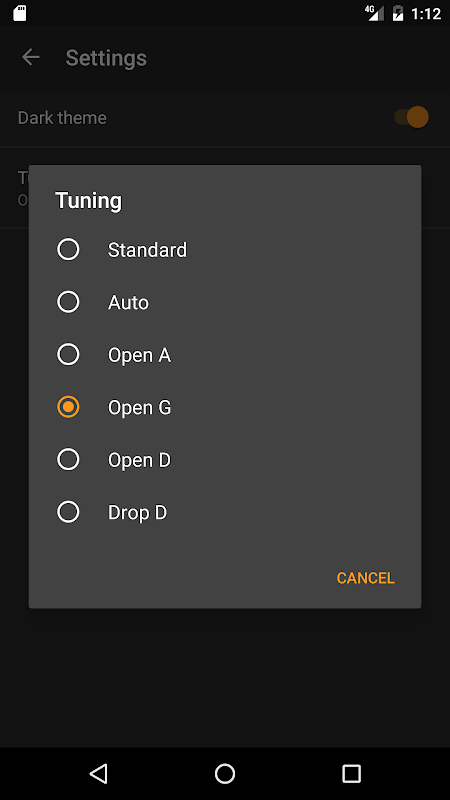
Task: Select the Standard tuning radio button
Action: point(68,249)
